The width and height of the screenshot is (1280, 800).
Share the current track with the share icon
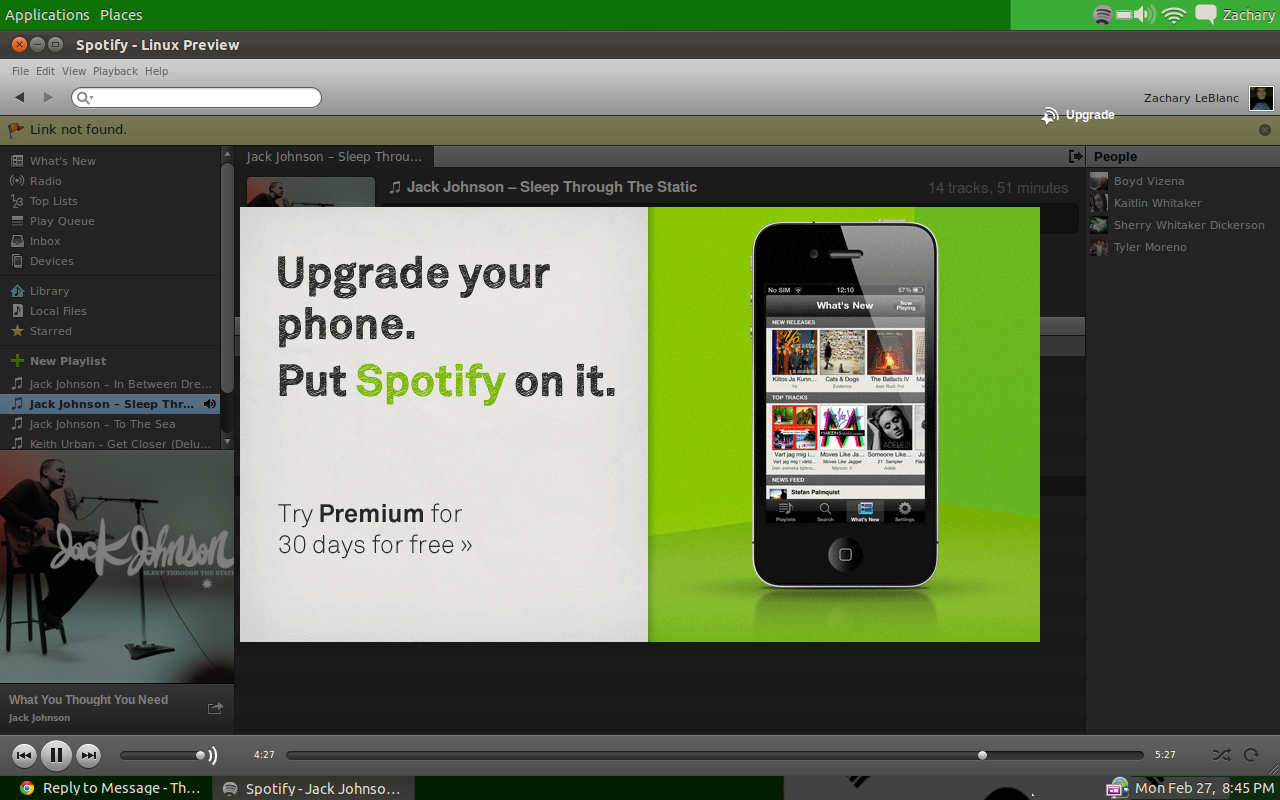(x=215, y=708)
